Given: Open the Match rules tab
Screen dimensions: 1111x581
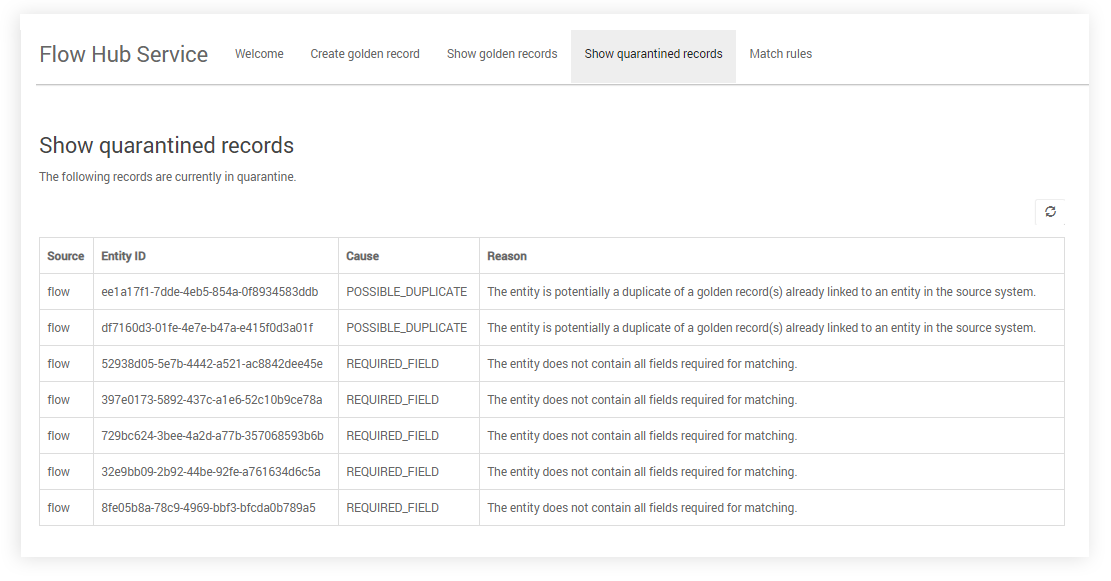Looking at the screenshot, I should [x=780, y=54].
